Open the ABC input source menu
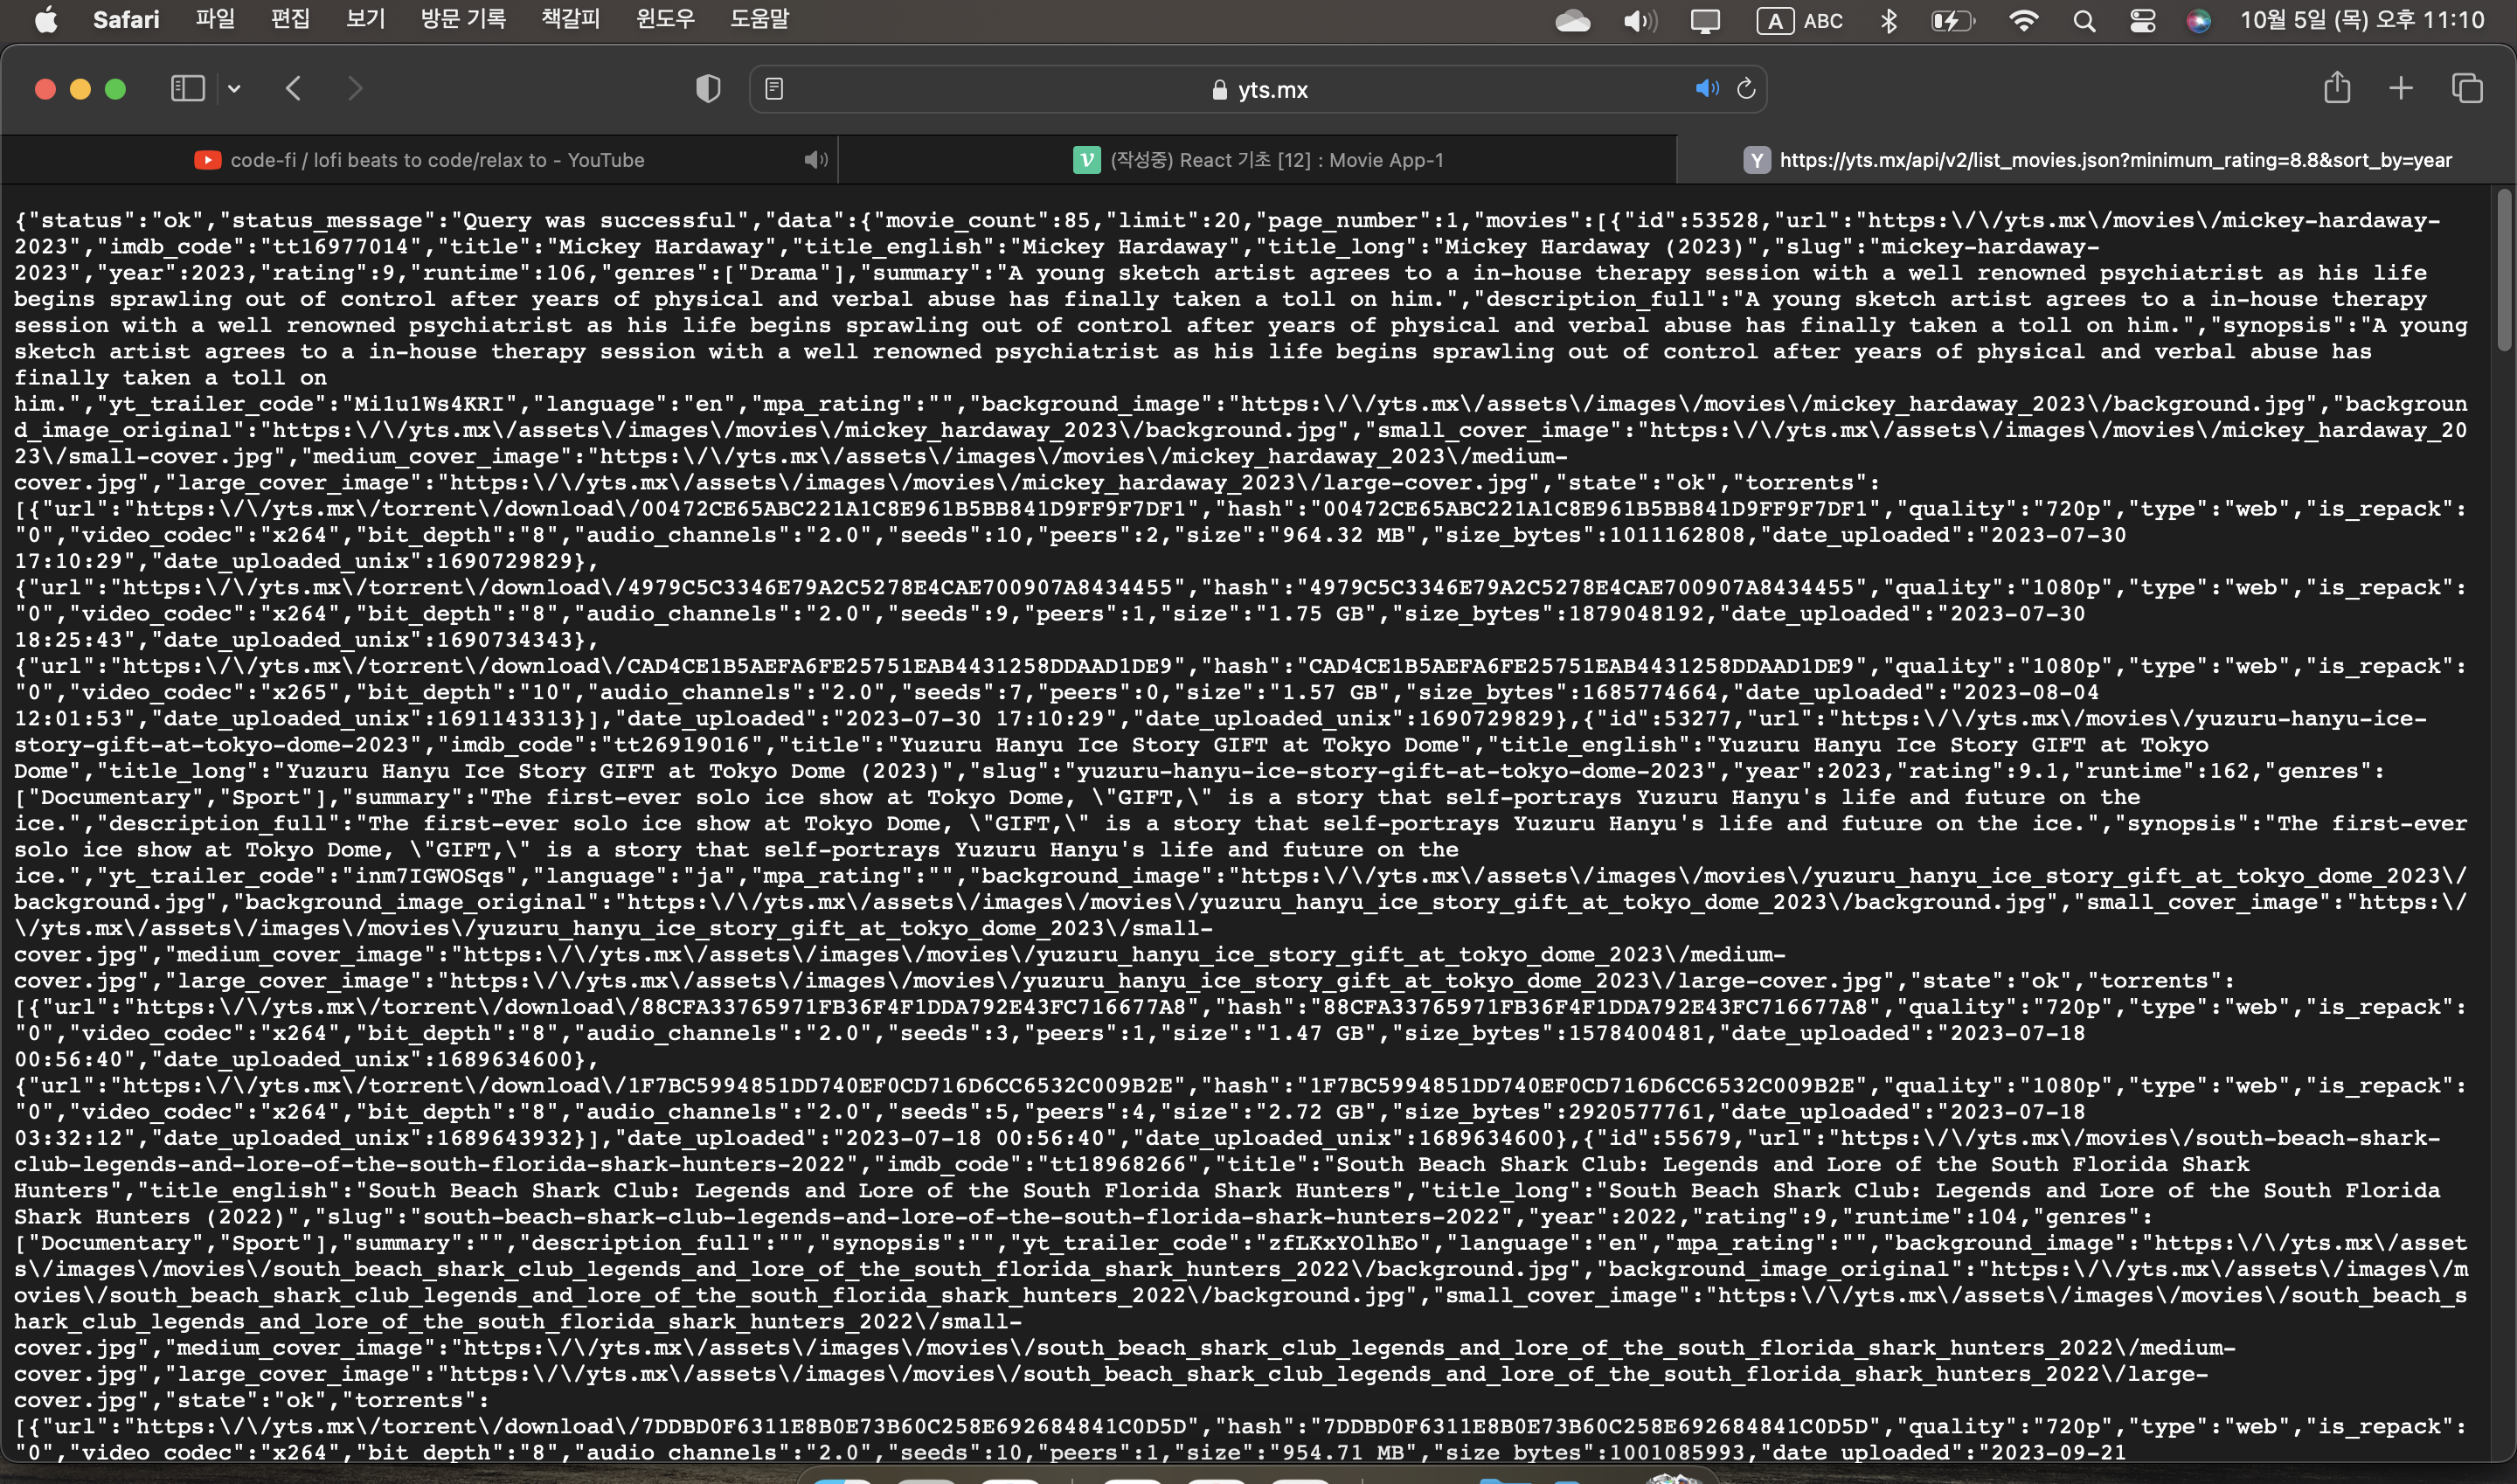Image resolution: width=2517 pixels, height=1484 pixels. [1800, 20]
